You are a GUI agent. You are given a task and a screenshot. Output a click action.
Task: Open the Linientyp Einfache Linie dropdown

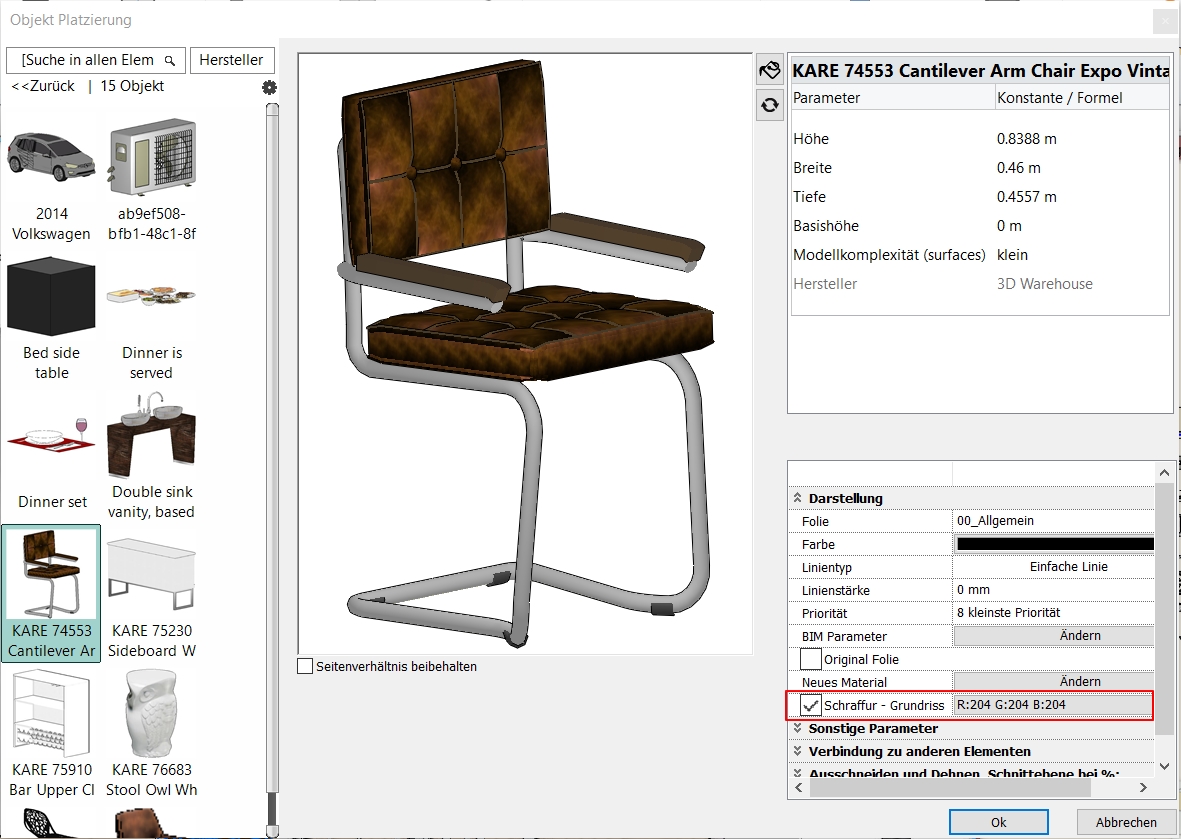pos(1053,566)
